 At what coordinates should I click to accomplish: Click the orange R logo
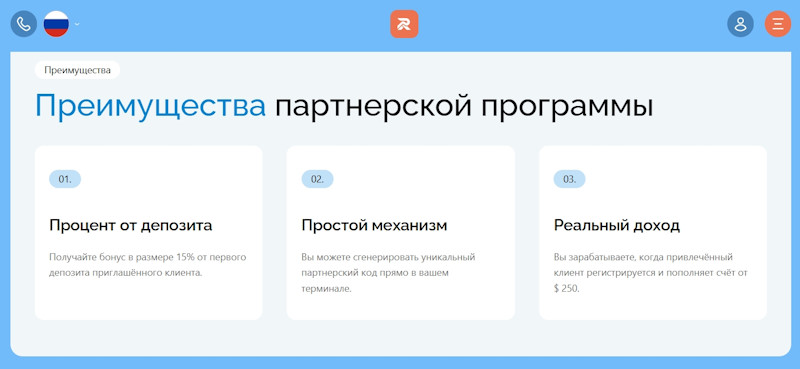[404, 23]
